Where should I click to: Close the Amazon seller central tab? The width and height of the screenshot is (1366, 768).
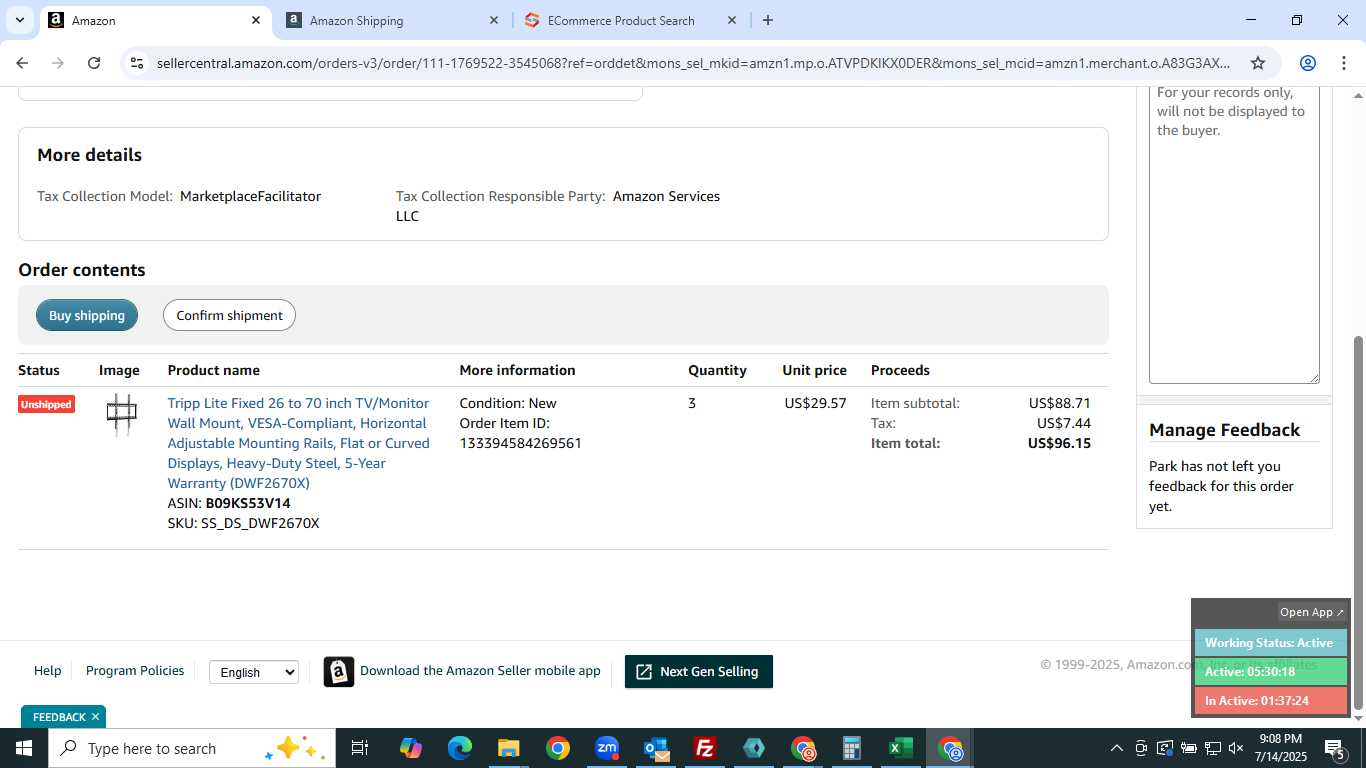(256, 20)
